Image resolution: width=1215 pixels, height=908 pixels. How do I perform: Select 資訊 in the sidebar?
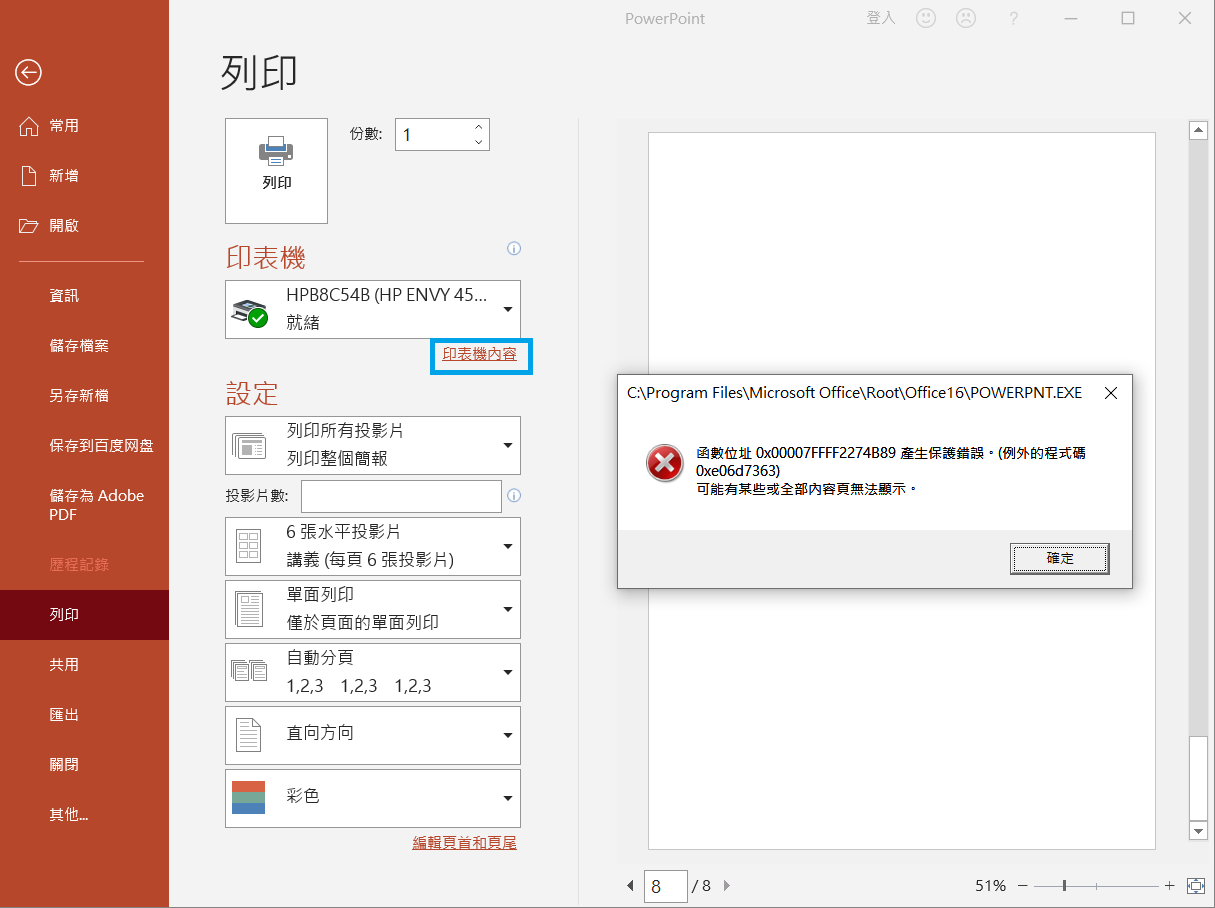(x=84, y=295)
